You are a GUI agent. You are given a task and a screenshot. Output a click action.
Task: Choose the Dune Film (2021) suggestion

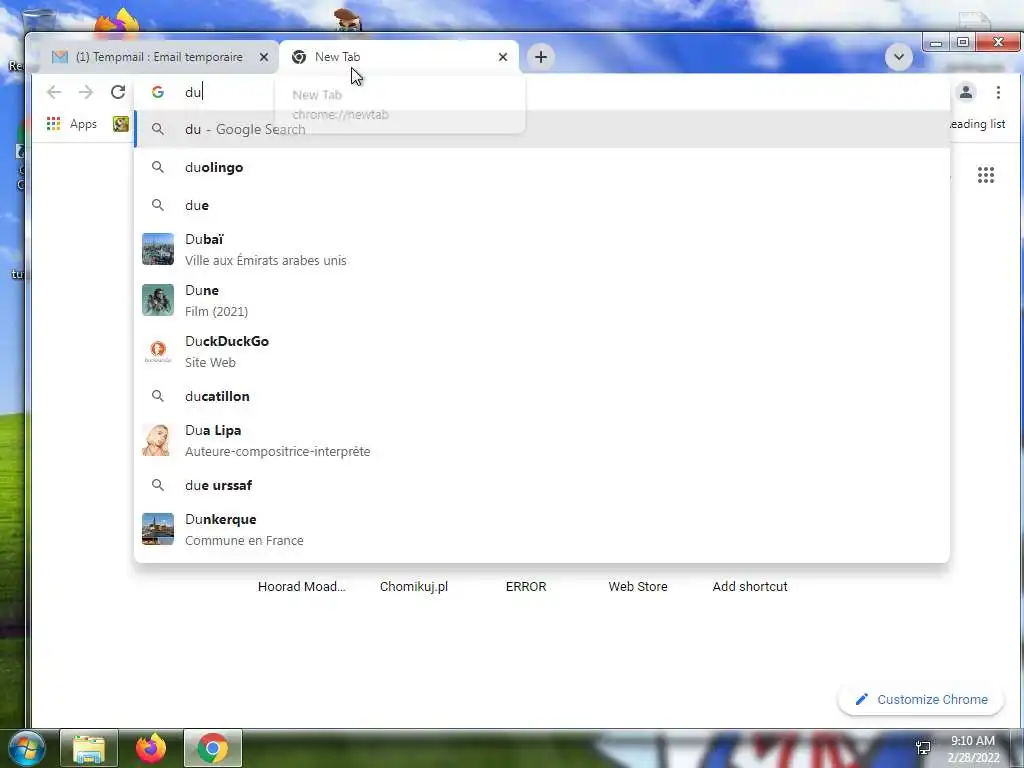coord(542,300)
